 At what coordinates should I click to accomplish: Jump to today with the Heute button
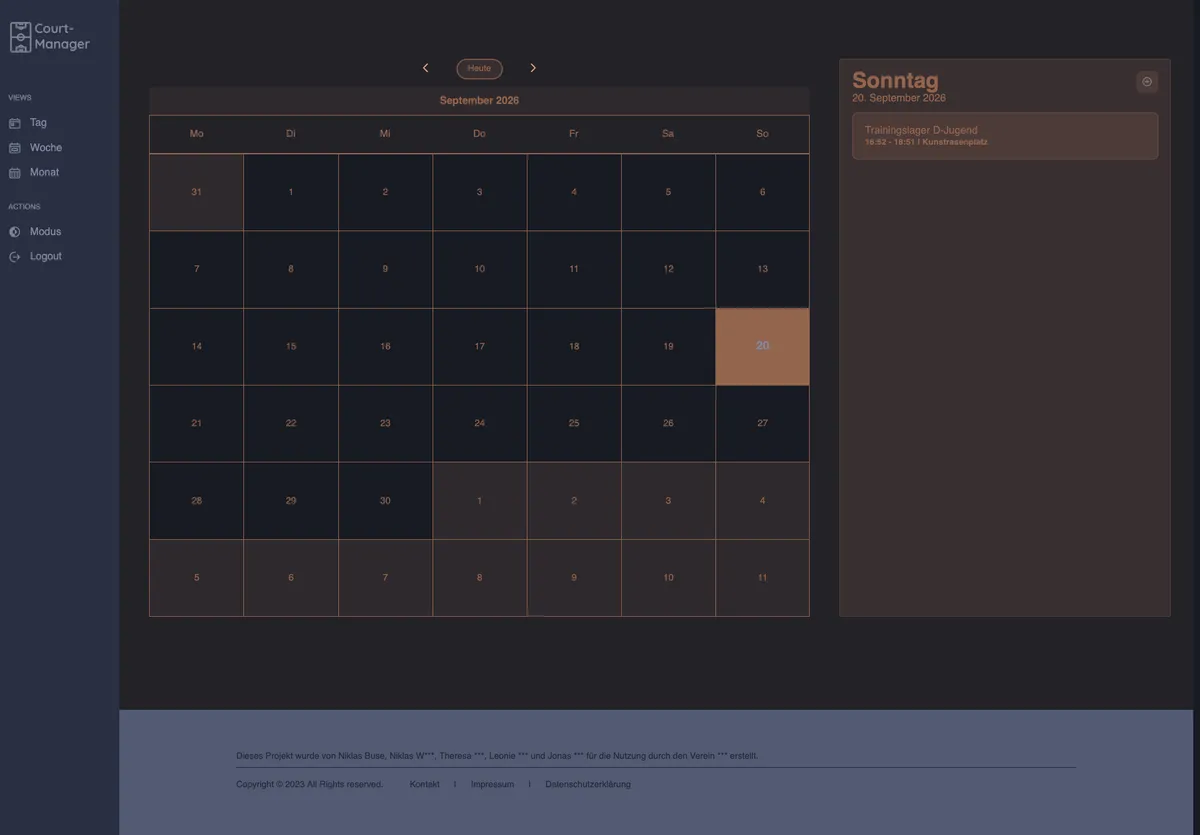coord(479,68)
